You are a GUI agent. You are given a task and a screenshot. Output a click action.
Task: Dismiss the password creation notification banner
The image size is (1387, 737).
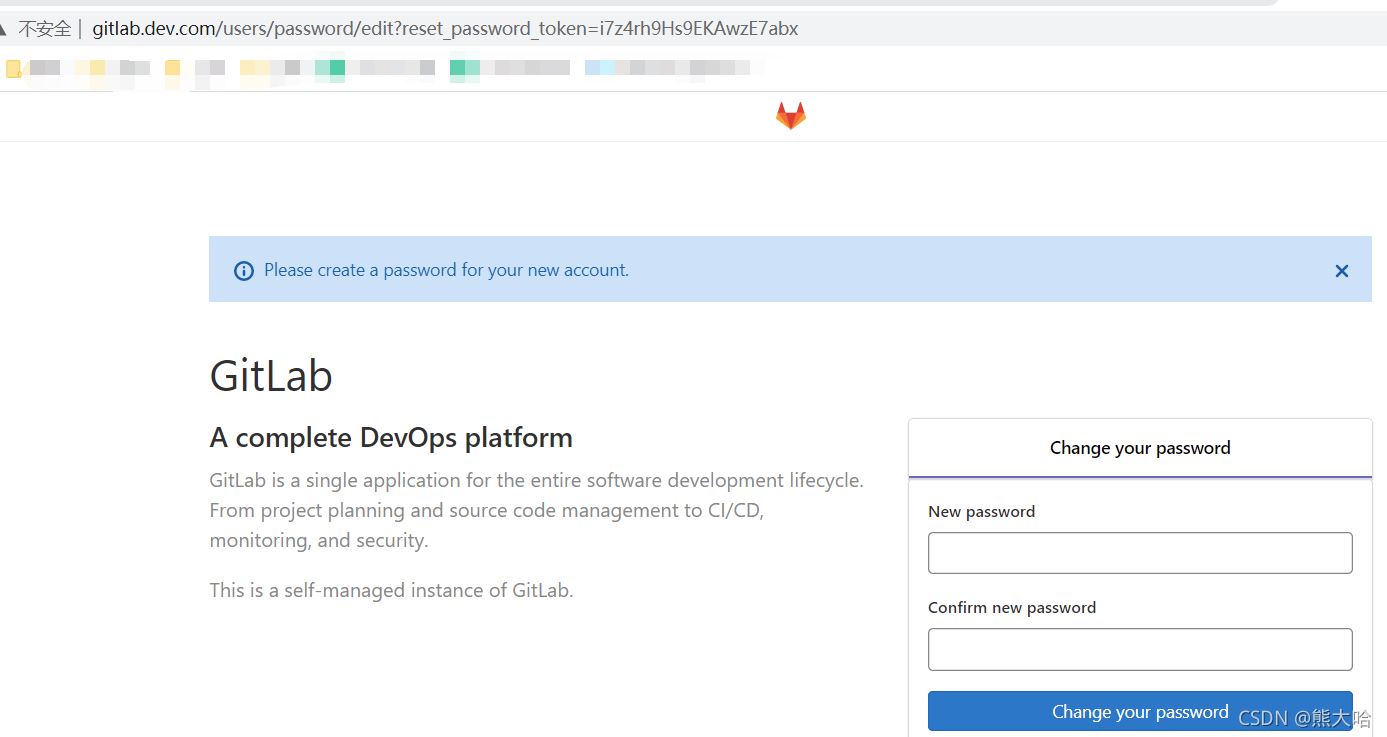(x=1341, y=270)
